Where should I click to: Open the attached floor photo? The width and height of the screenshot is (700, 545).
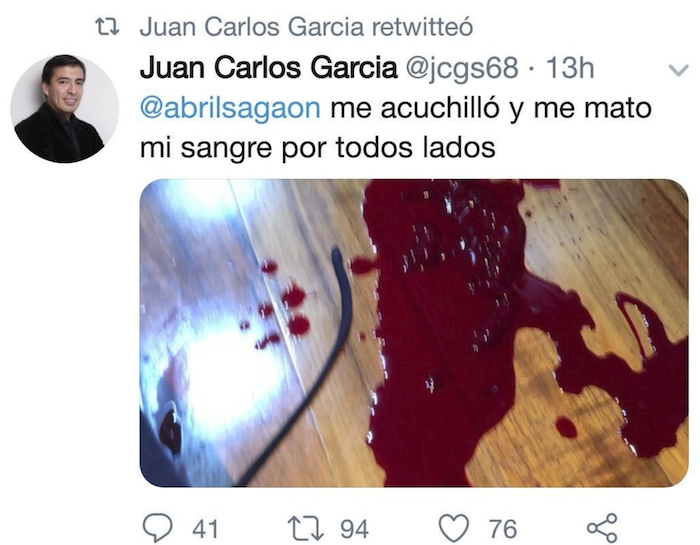point(414,333)
